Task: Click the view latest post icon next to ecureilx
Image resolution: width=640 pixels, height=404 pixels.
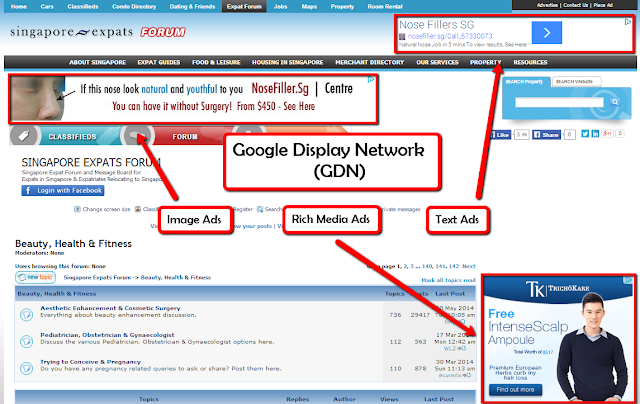Action: point(467,375)
